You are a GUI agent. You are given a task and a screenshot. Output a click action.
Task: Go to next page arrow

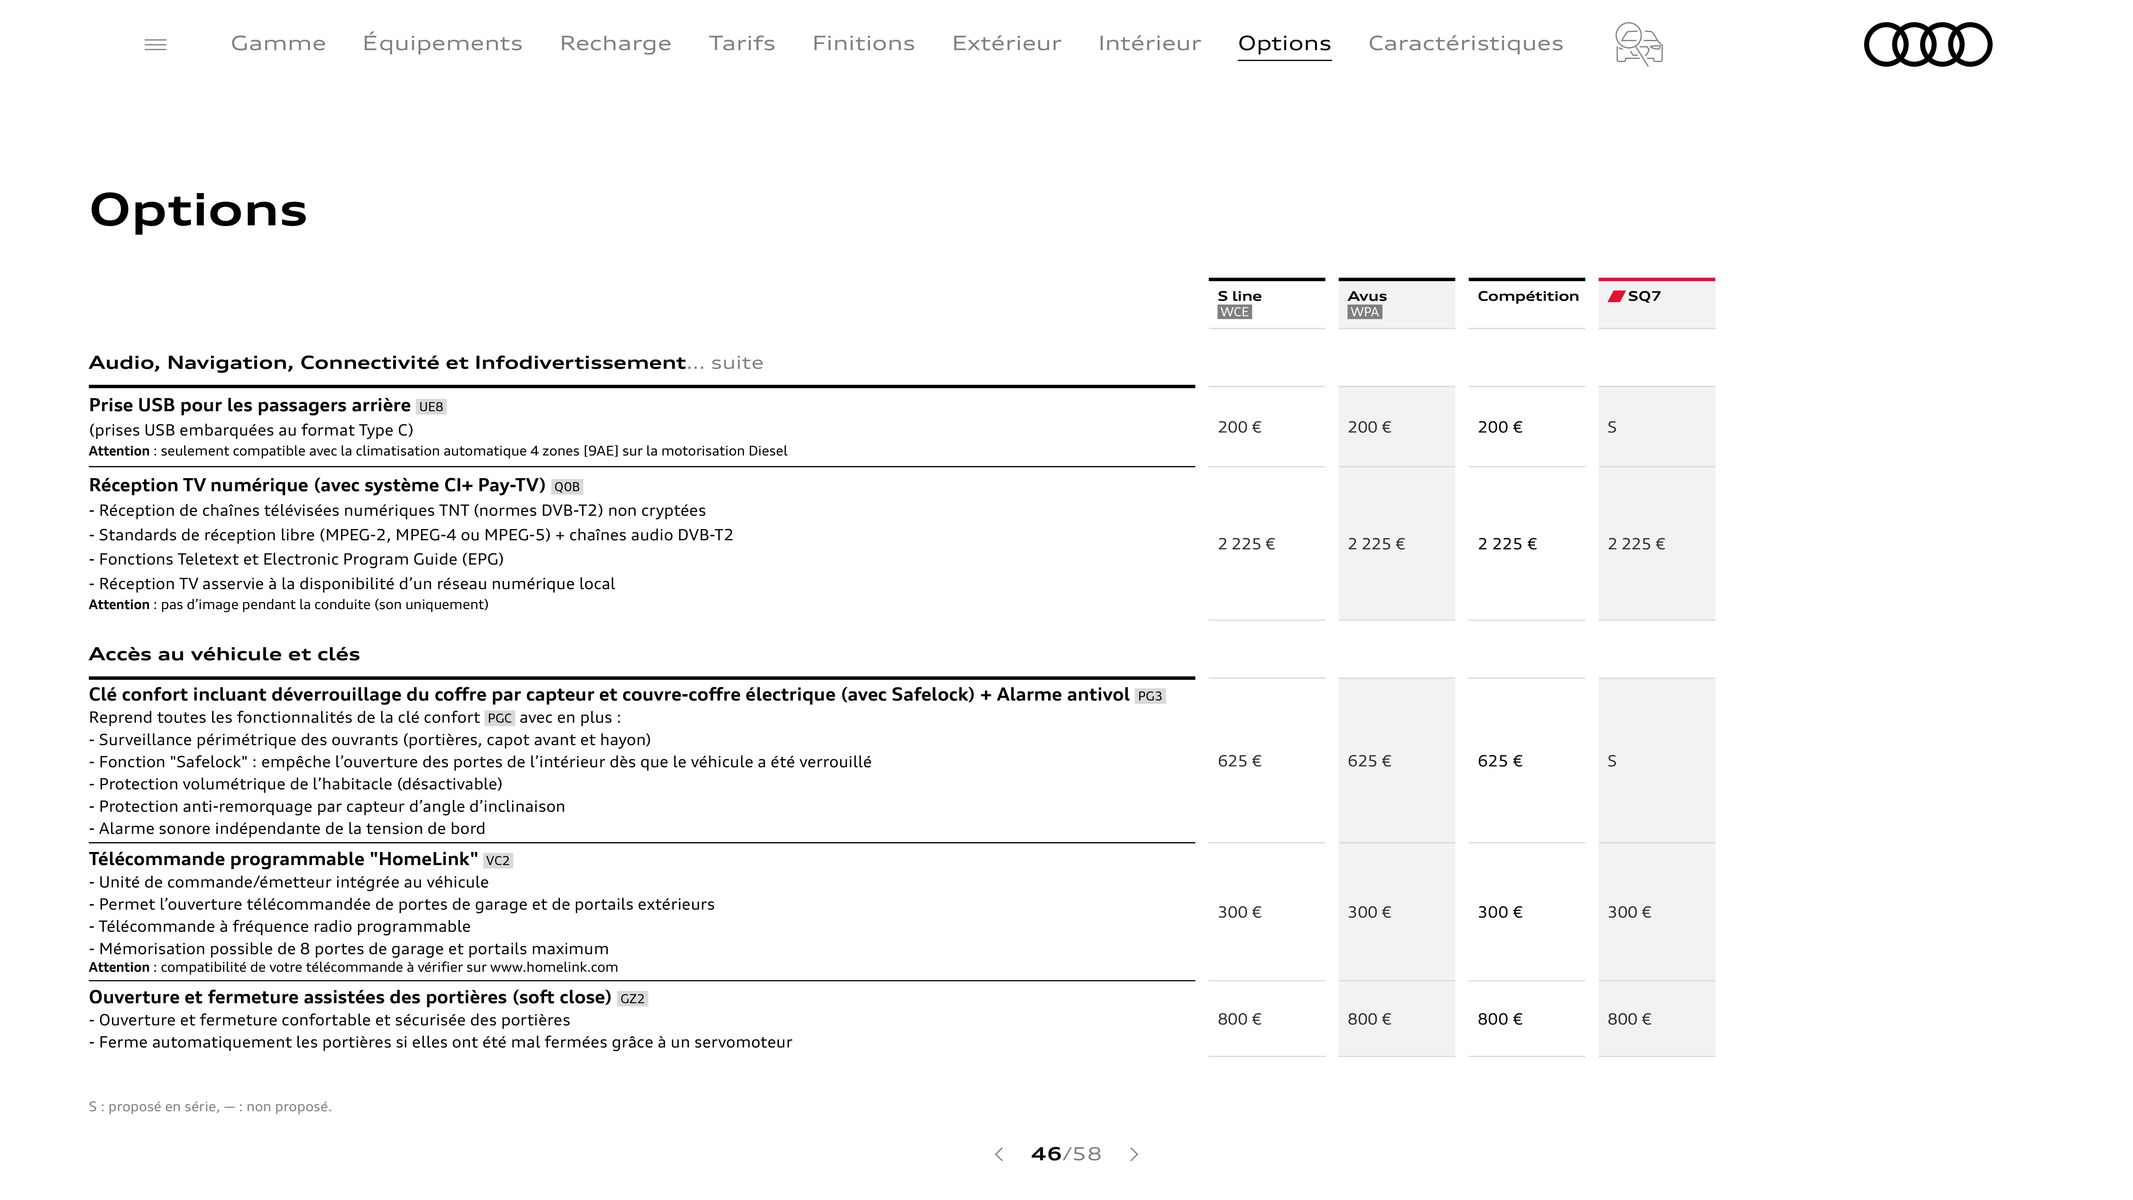(1134, 1154)
